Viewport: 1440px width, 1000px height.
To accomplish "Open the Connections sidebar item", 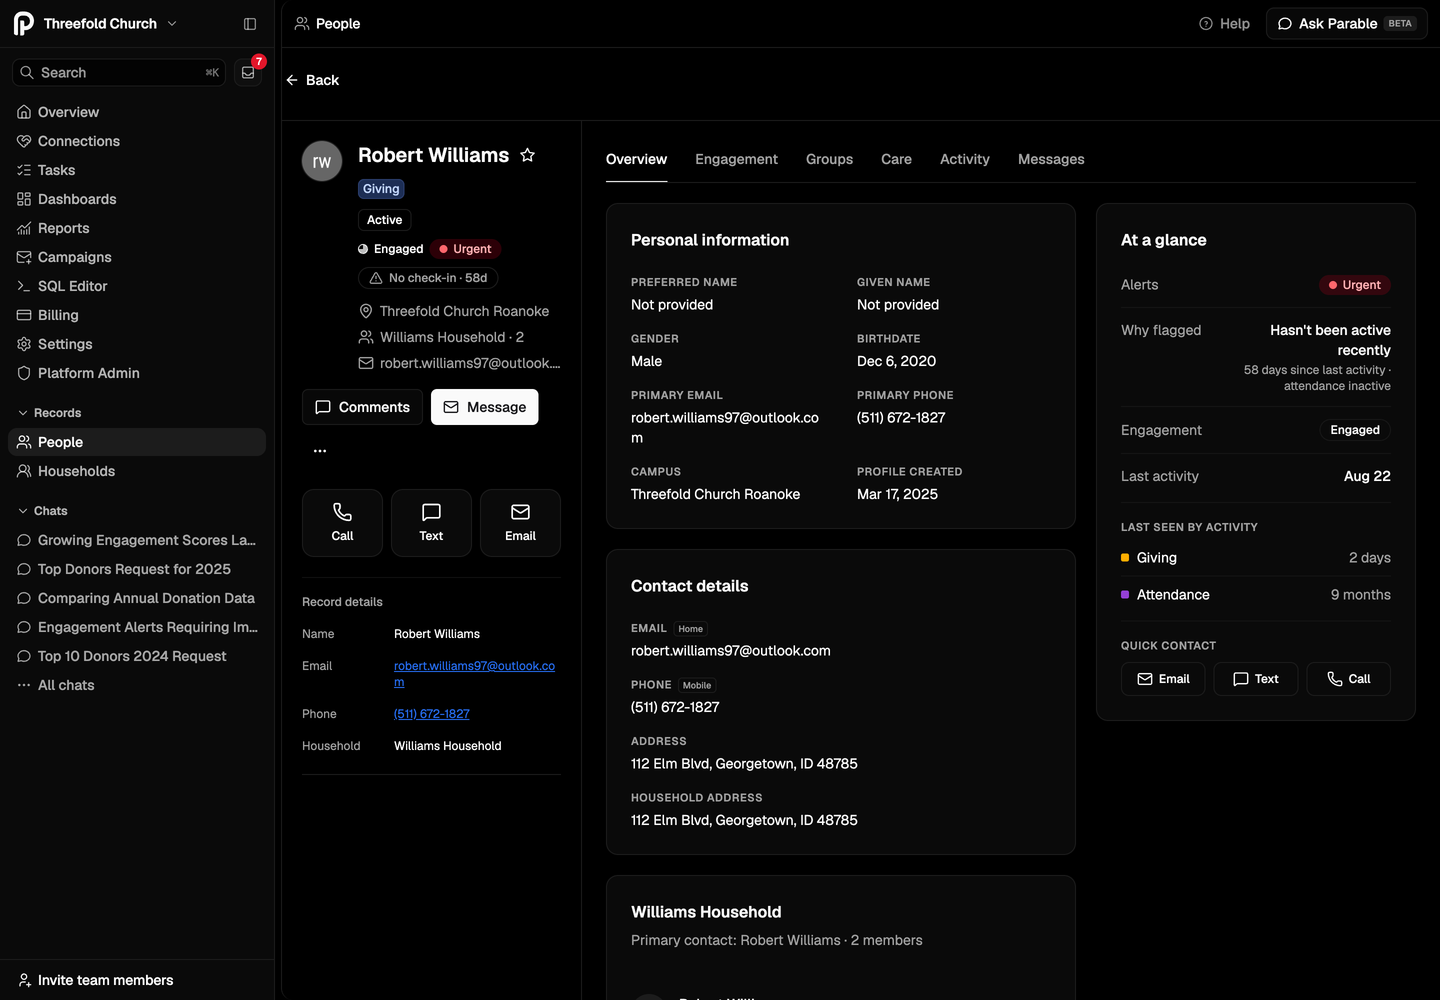I will click(137, 141).
